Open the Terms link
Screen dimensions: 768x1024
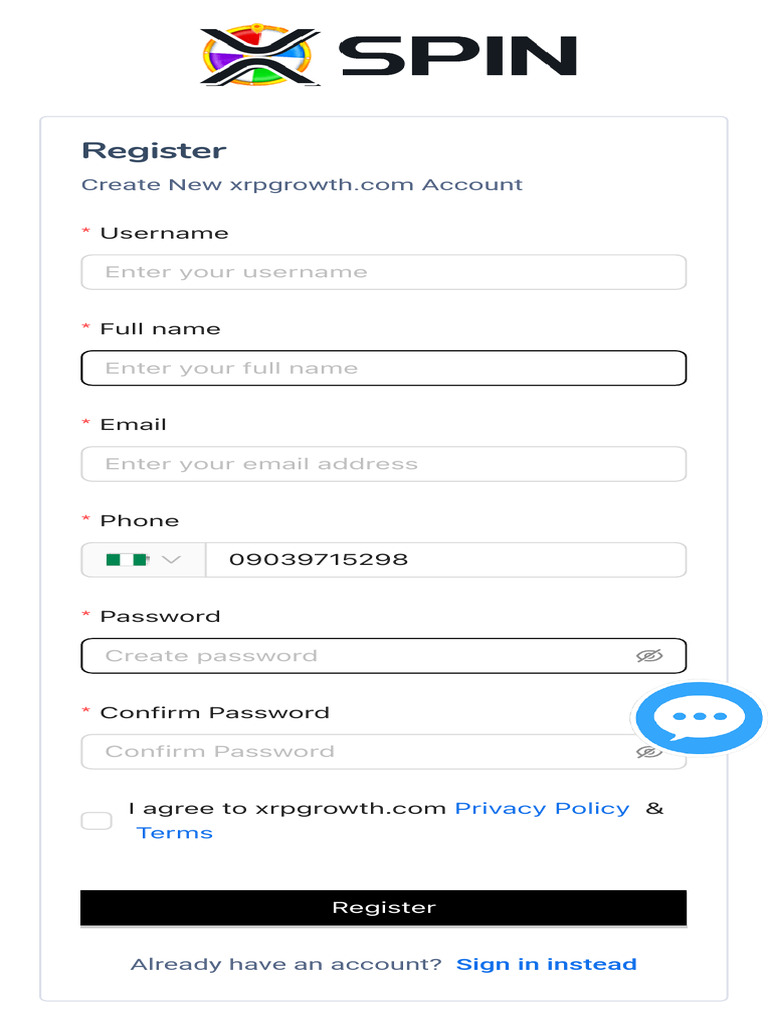click(x=175, y=833)
